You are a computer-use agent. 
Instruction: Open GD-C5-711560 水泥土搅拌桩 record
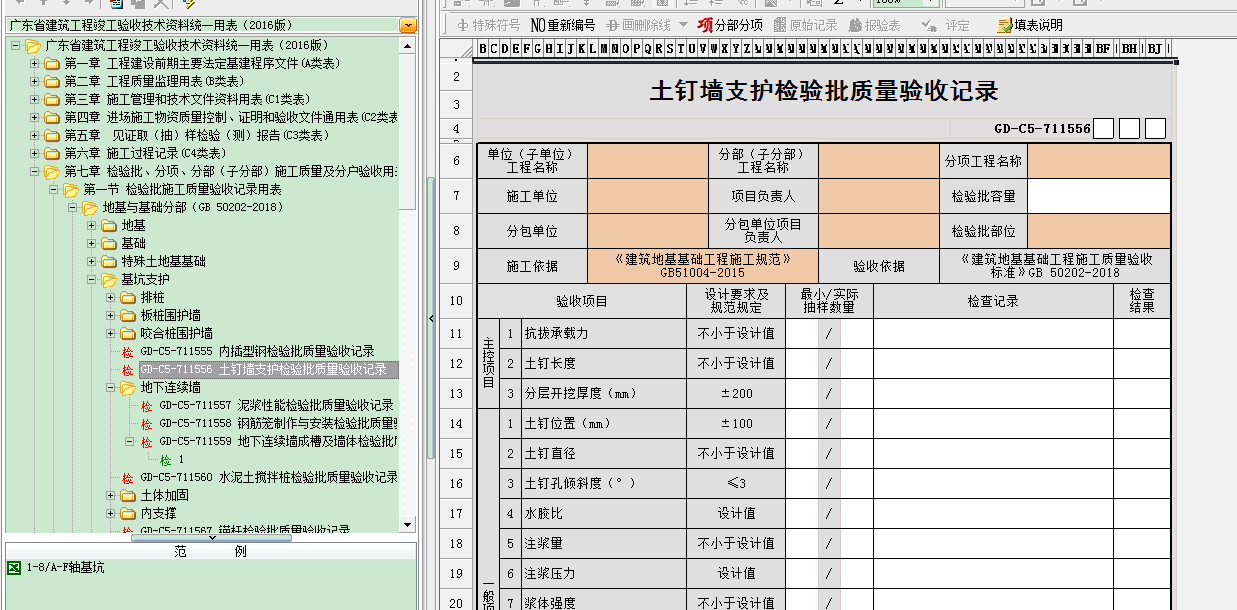click(268, 477)
